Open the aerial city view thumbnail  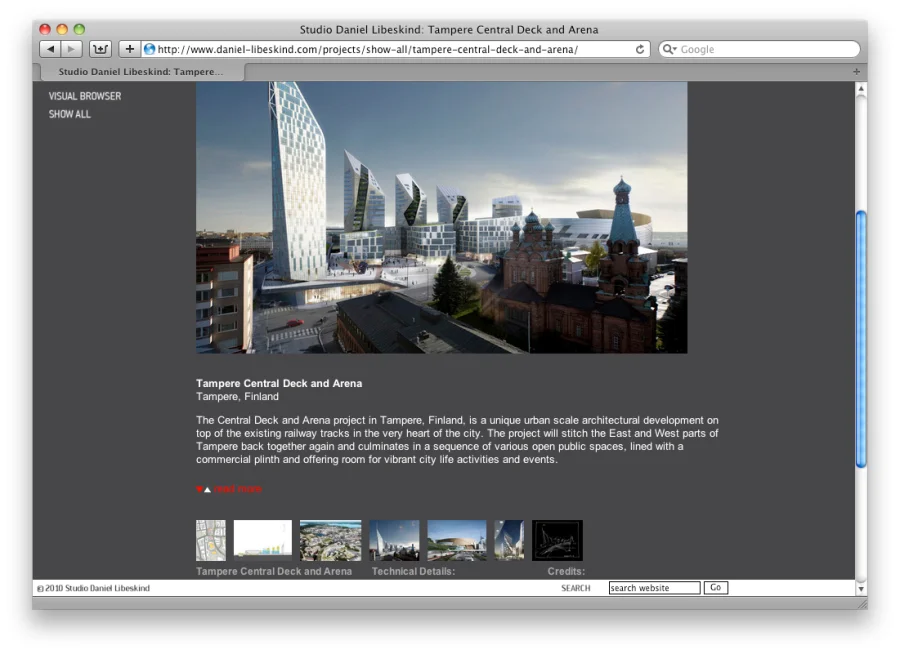point(330,540)
